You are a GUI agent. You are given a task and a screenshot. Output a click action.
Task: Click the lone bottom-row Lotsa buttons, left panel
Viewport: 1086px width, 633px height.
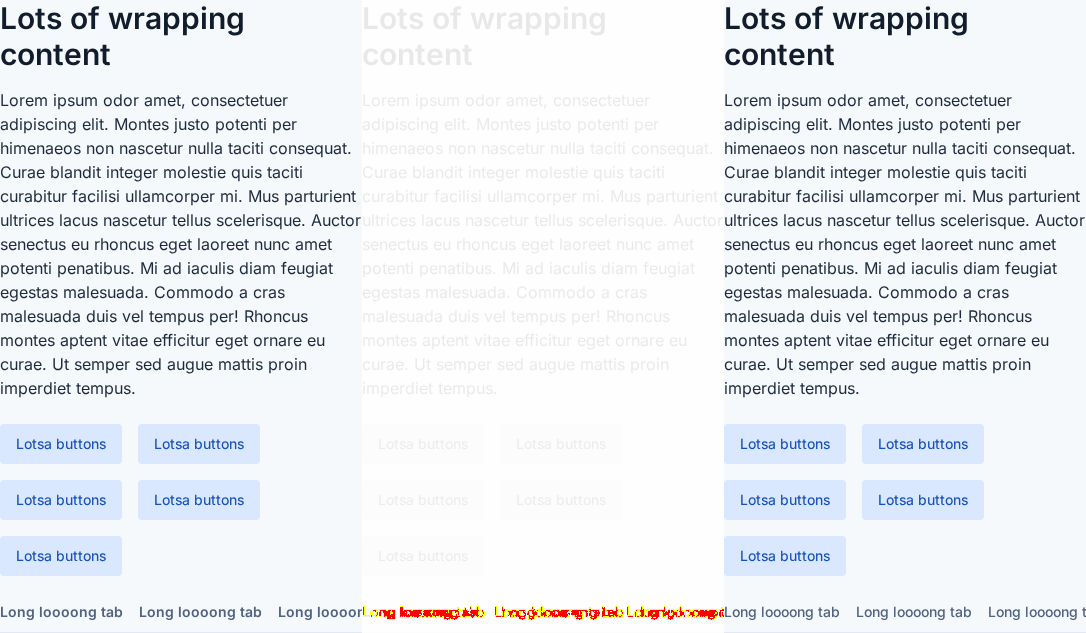point(61,556)
